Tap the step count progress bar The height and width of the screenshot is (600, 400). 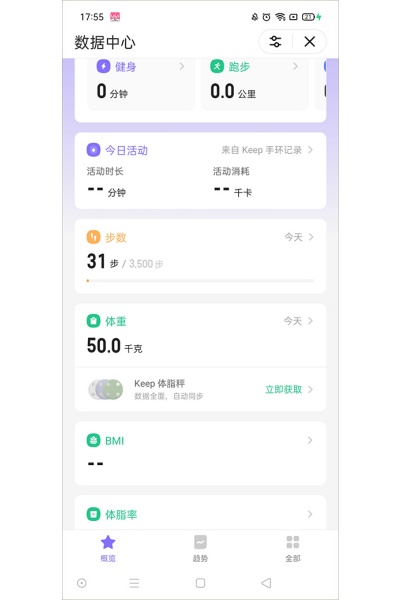[x=200, y=281]
